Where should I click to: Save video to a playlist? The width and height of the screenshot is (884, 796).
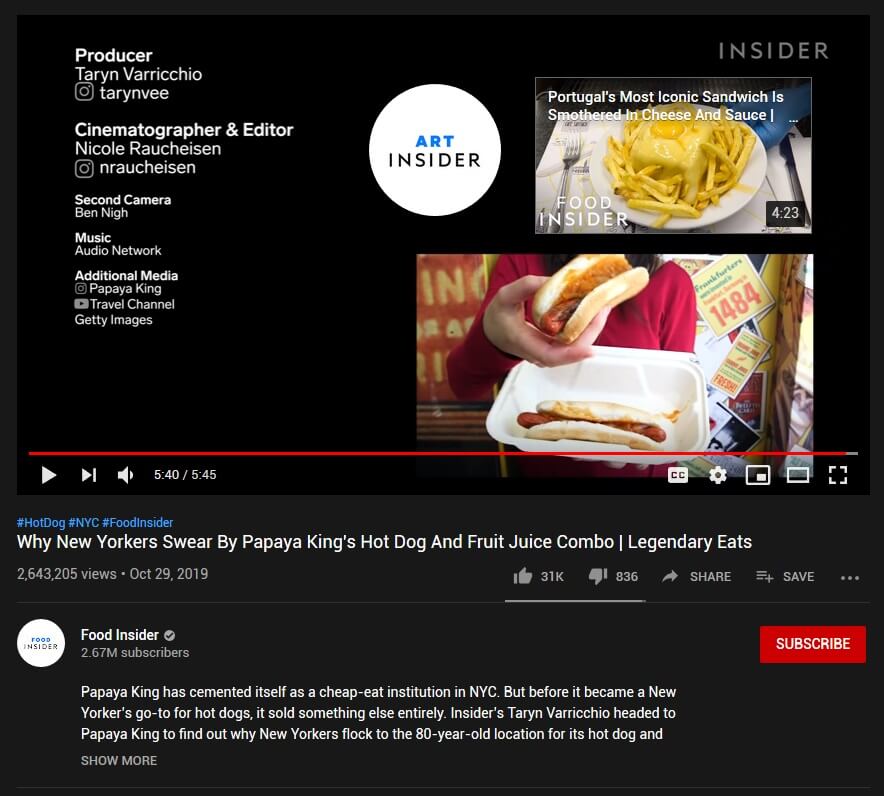point(785,576)
